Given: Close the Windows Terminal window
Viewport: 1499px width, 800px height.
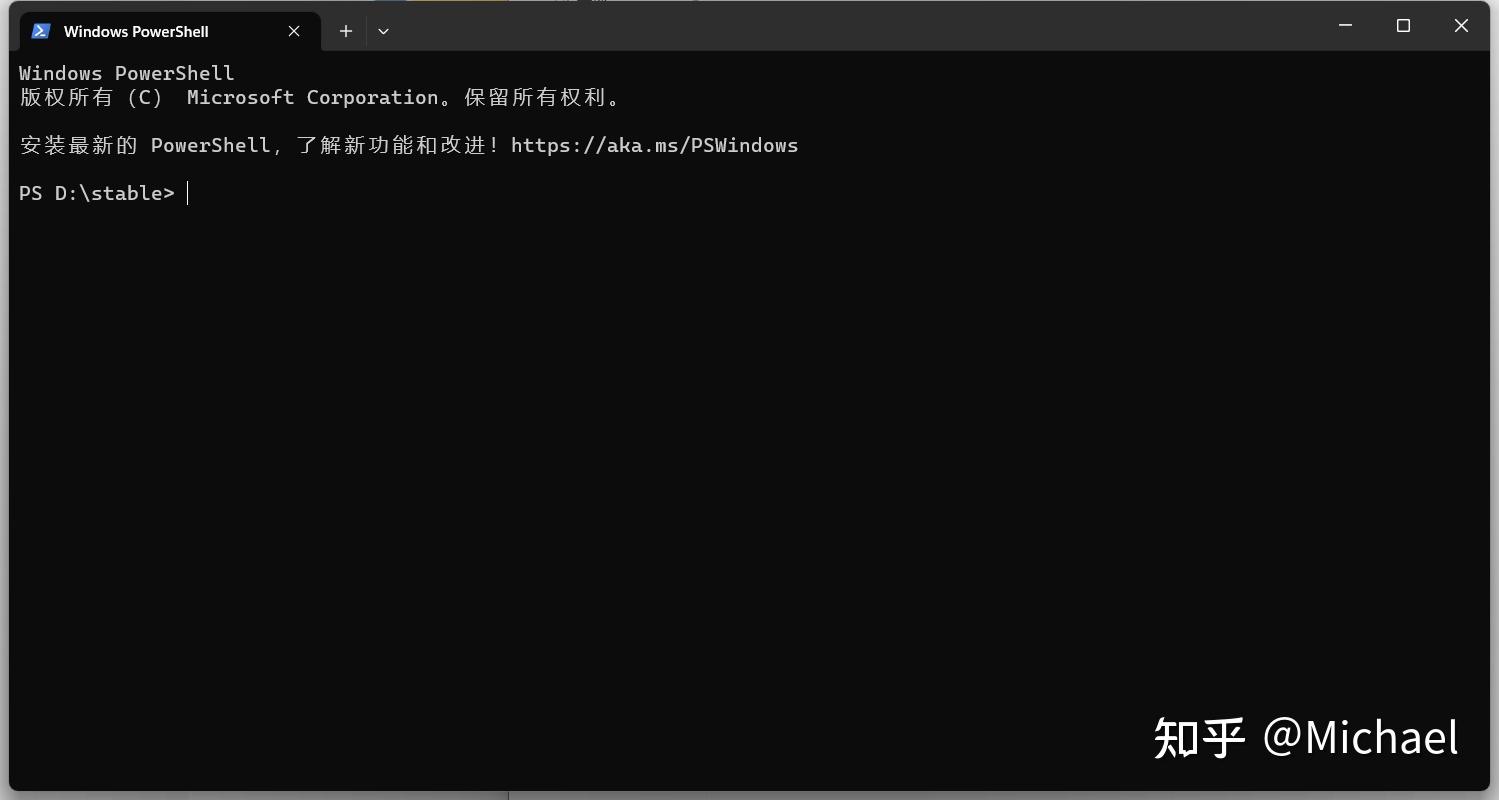Looking at the screenshot, I should tap(1461, 26).
